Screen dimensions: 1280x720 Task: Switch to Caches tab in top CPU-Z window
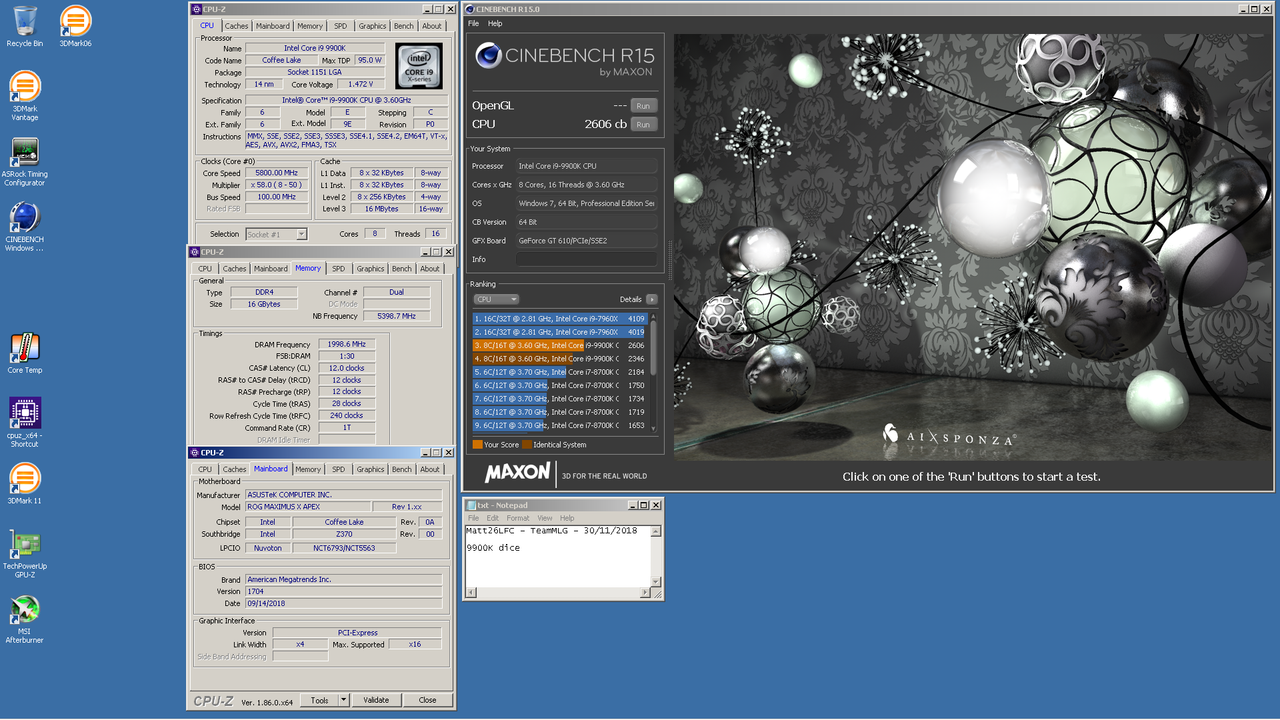click(237, 26)
